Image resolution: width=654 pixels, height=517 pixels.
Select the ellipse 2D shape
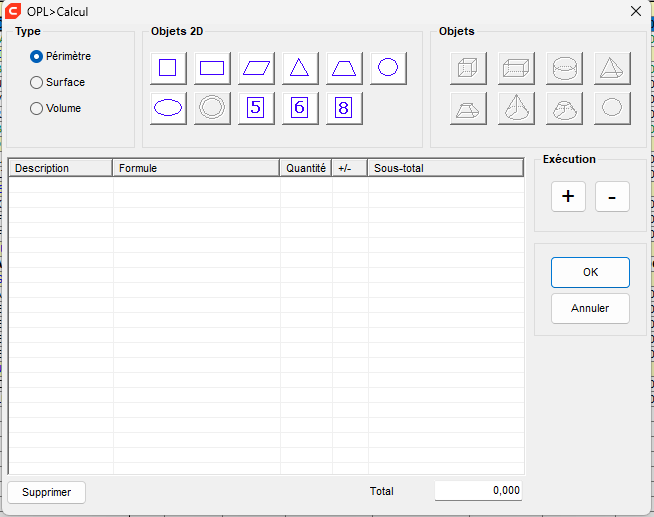coord(168,108)
